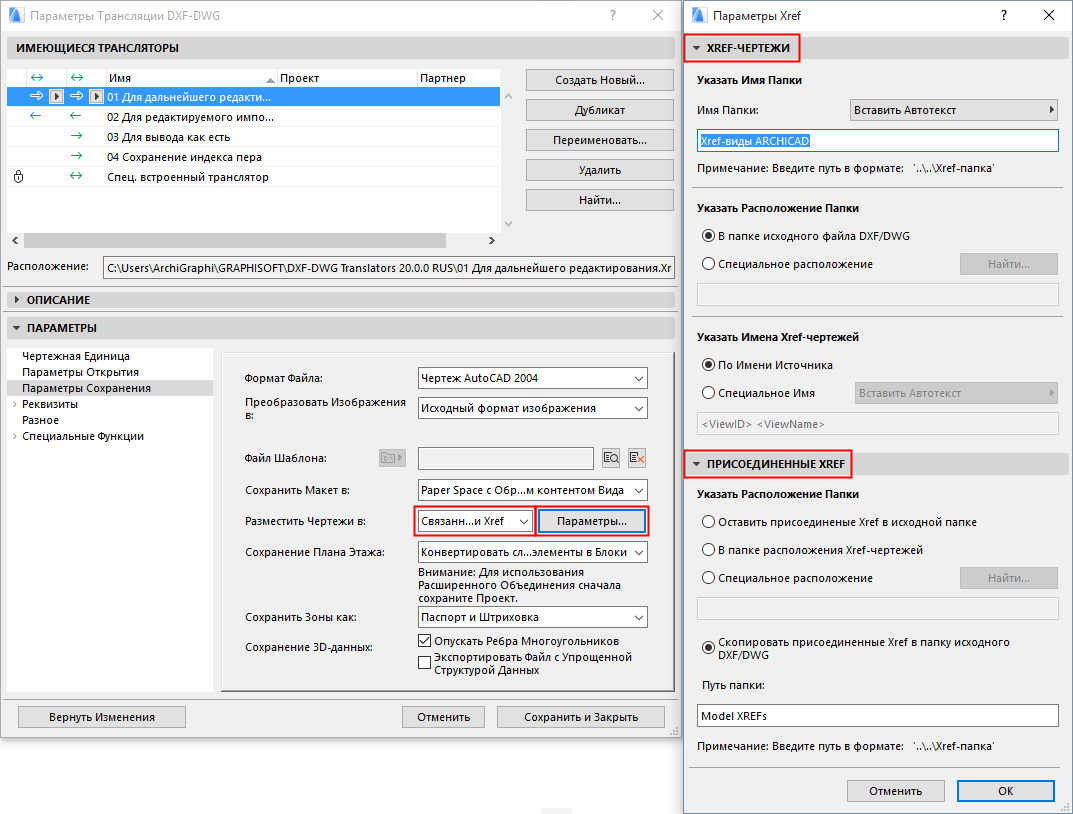The height and width of the screenshot is (814, 1073).
Task: Expand the Специальные Функции tree item
Action: pyautogui.click(x=14, y=436)
